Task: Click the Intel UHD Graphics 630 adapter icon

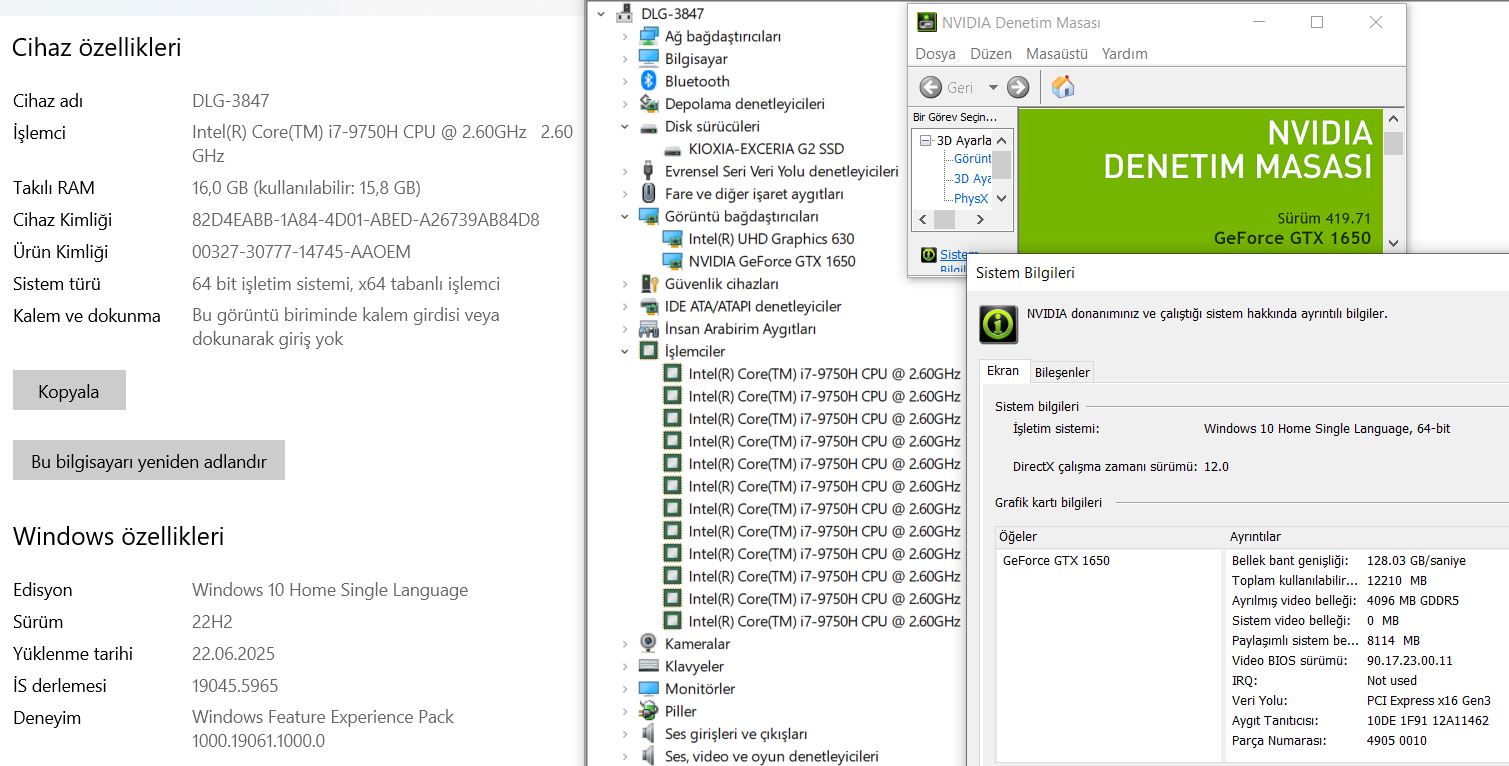Action: (672, 239)
